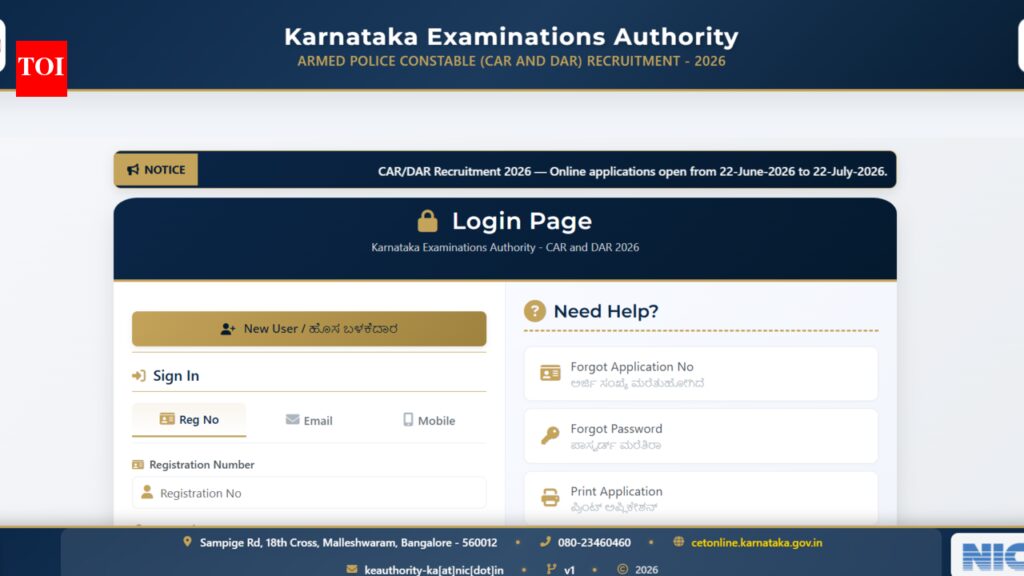Click the footer copyright symbol icon
1024x576 pixels.
pos(622,569)
